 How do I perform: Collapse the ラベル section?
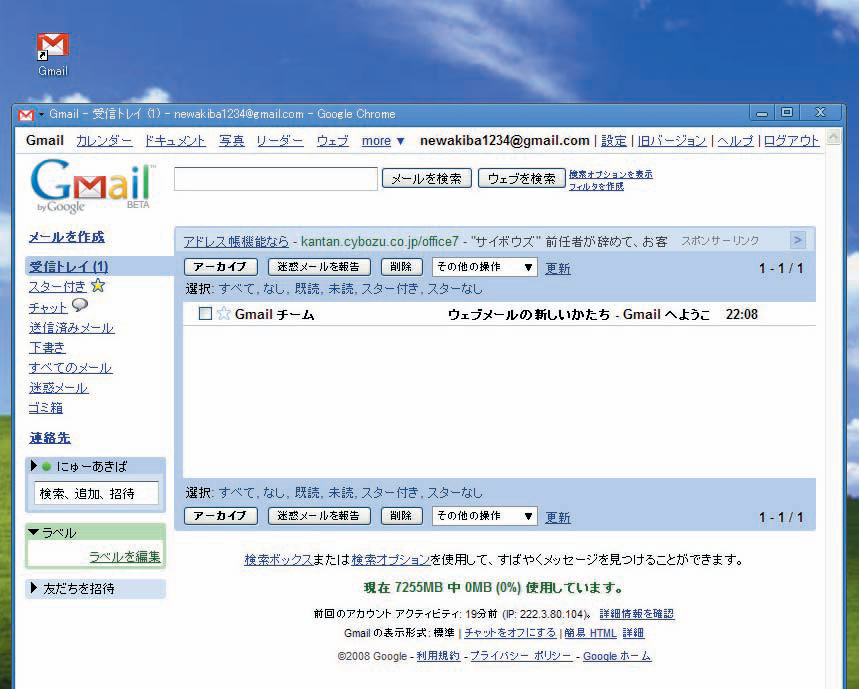[33, 532]
